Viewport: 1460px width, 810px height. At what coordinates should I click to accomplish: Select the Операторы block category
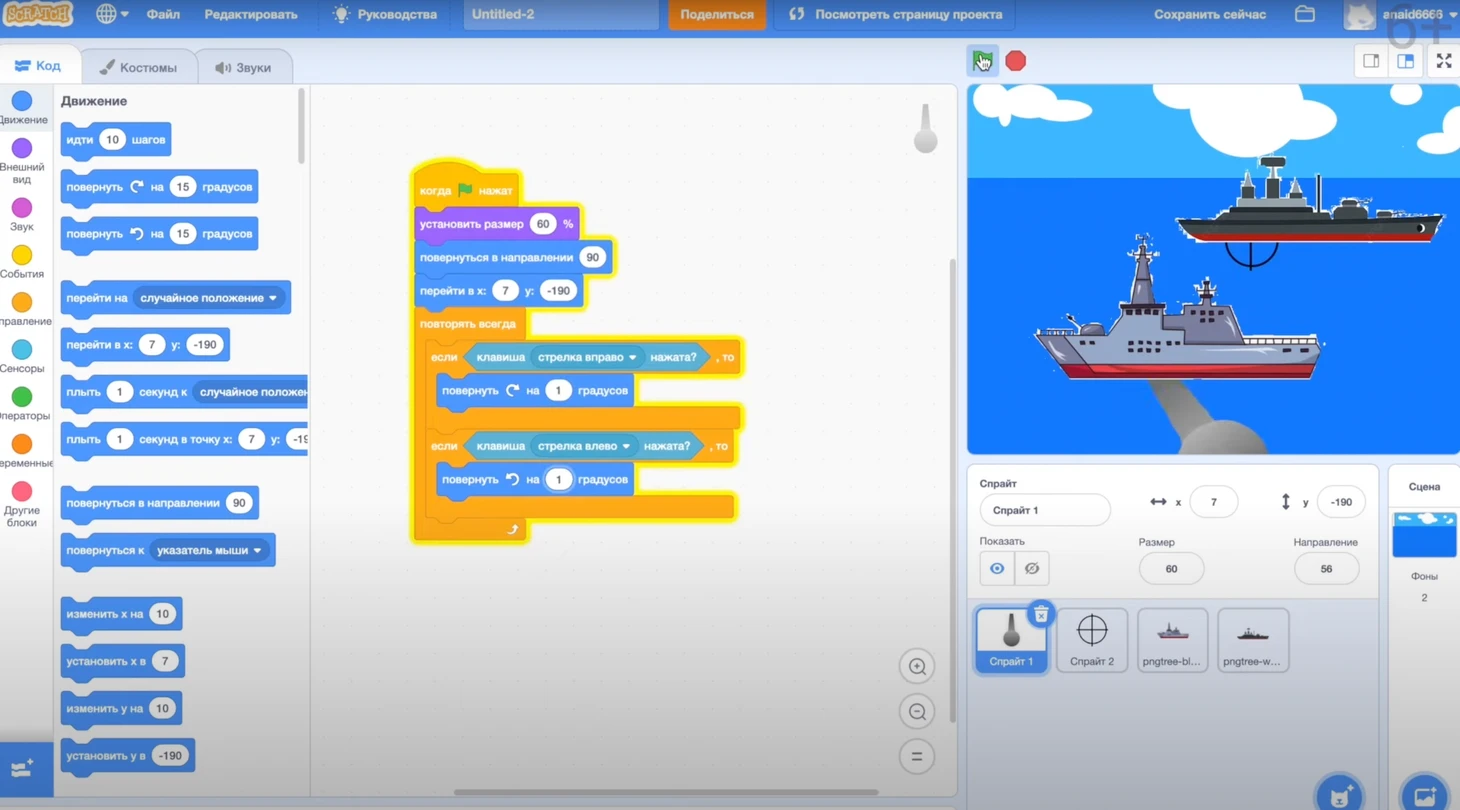tap(22, 404)
